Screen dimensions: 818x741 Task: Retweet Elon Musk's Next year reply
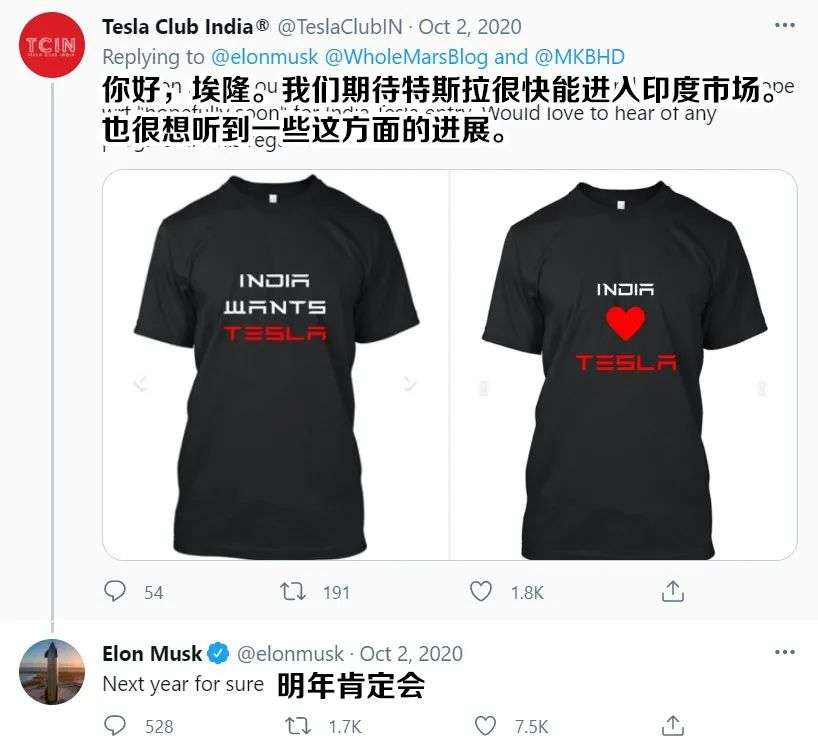(298, 726)
